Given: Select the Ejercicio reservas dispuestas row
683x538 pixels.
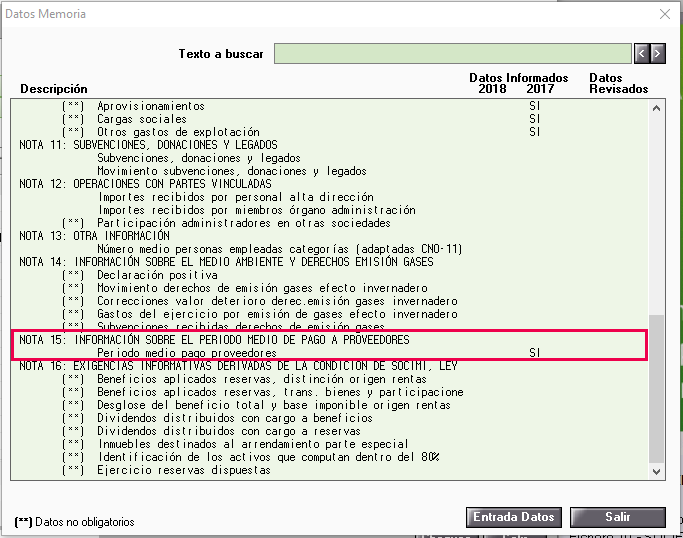Looking at the screenshot, I should click(330, 470).
